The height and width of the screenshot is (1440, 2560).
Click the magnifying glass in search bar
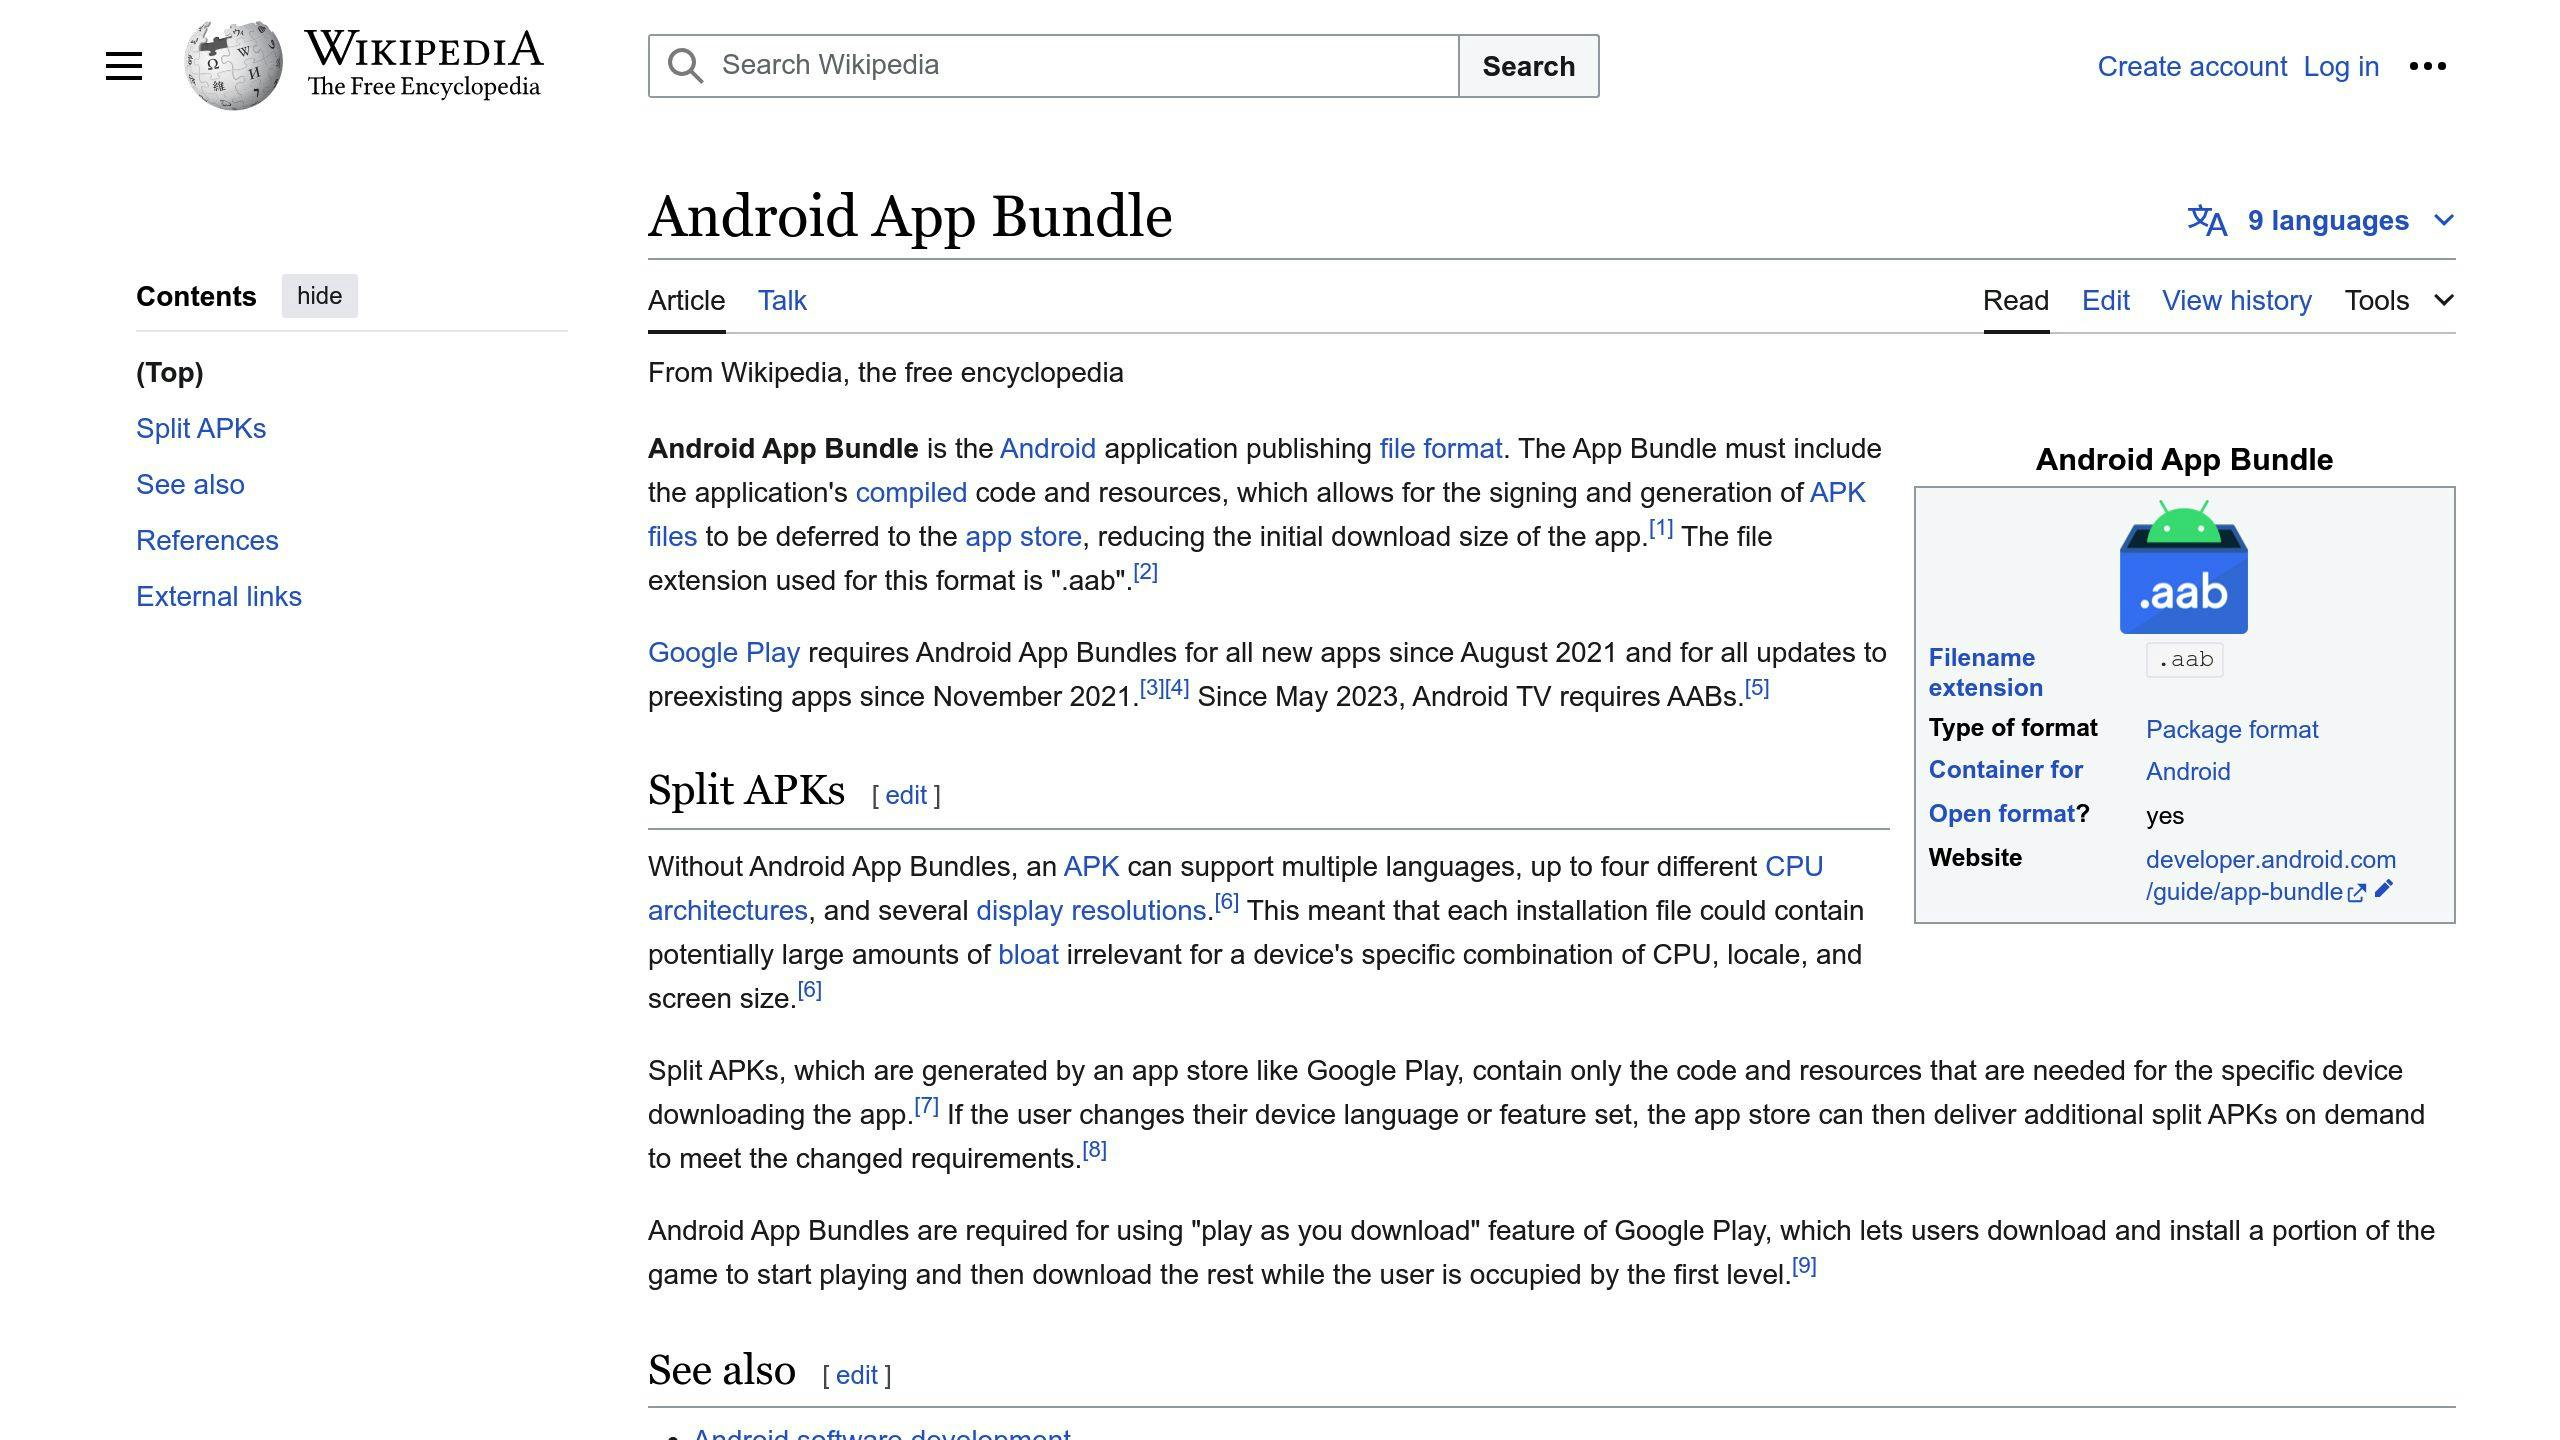(x=685, y=65)
